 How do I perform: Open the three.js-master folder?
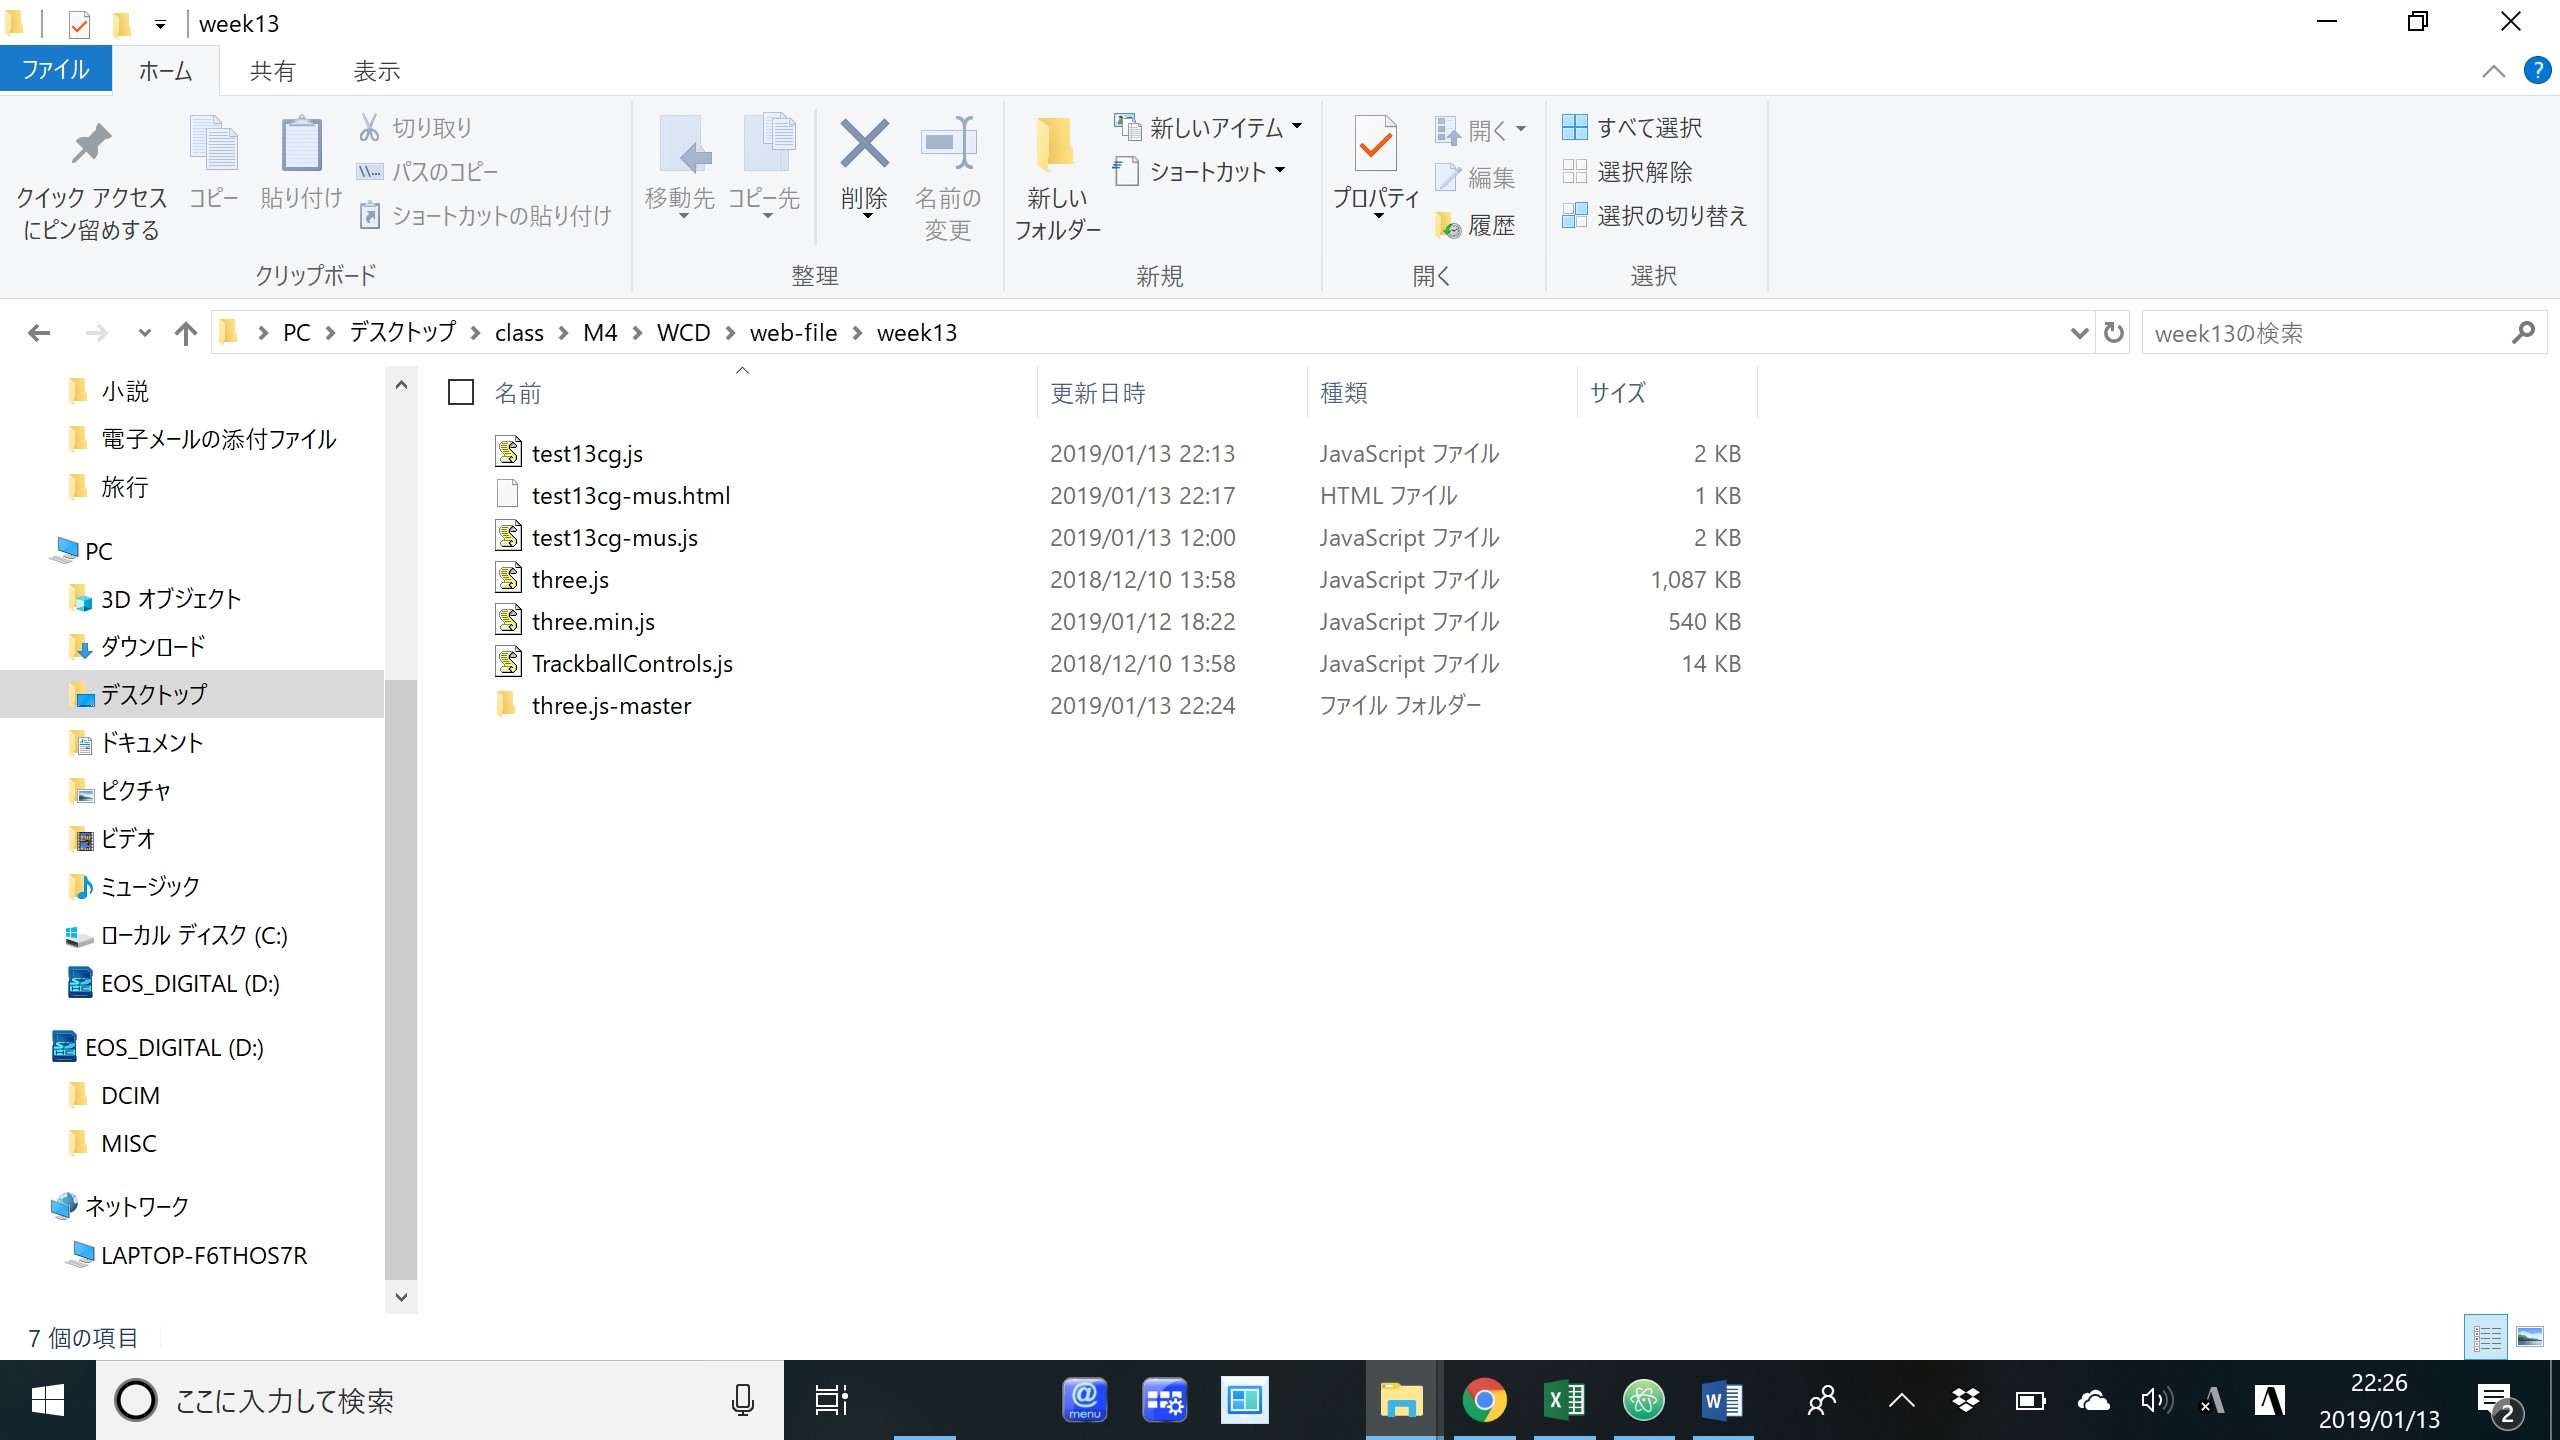point(611,705)
